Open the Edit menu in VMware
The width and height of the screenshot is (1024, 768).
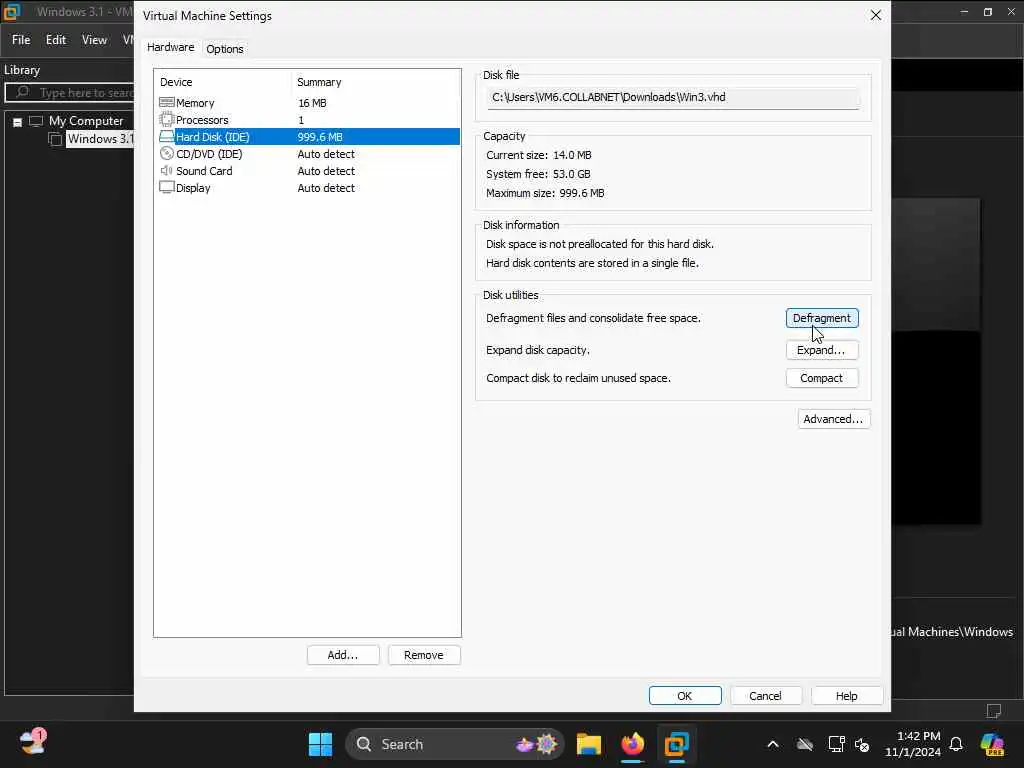pyautogui.click(x=56, y=40)
